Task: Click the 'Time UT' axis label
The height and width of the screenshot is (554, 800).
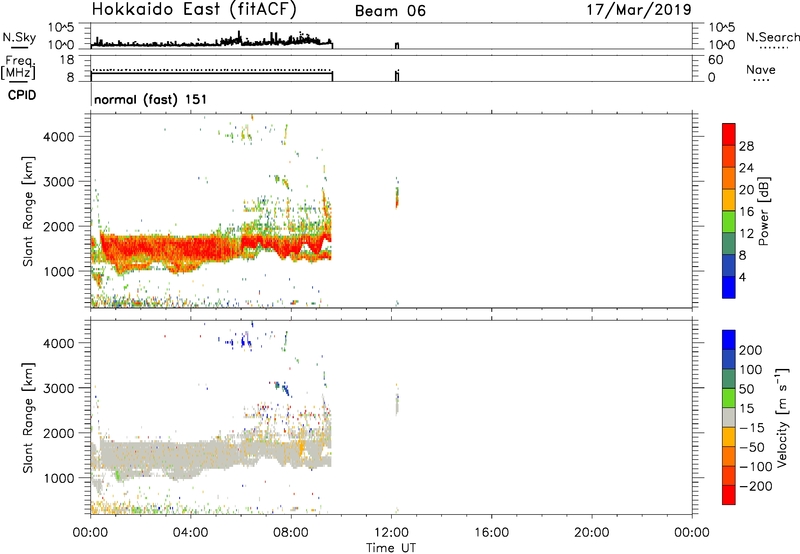Action: point(391,548)
